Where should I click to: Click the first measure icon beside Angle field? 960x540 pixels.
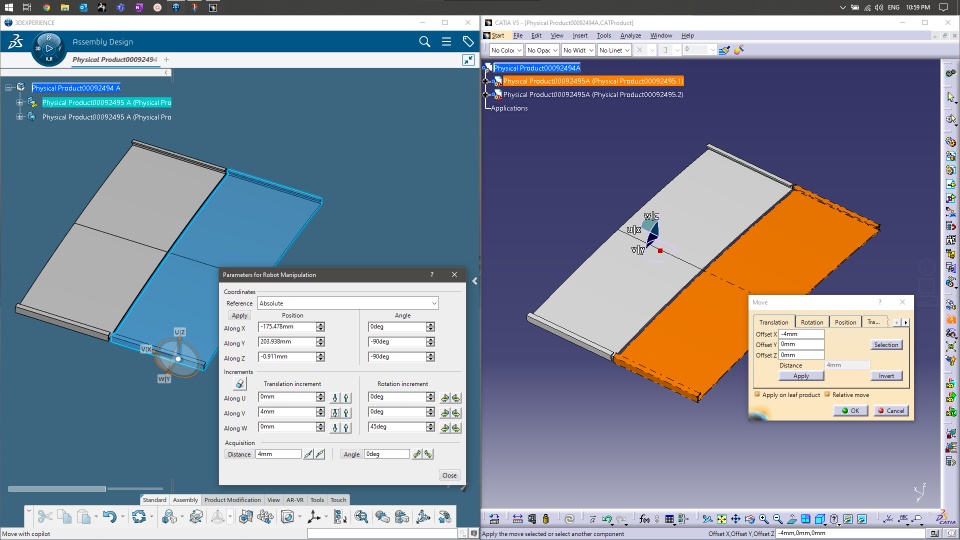(x=418, y=454)
